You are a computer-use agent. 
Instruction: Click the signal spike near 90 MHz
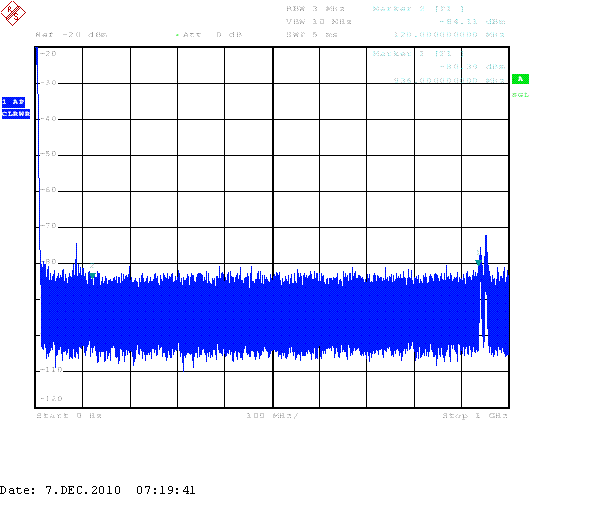point(76,255)
